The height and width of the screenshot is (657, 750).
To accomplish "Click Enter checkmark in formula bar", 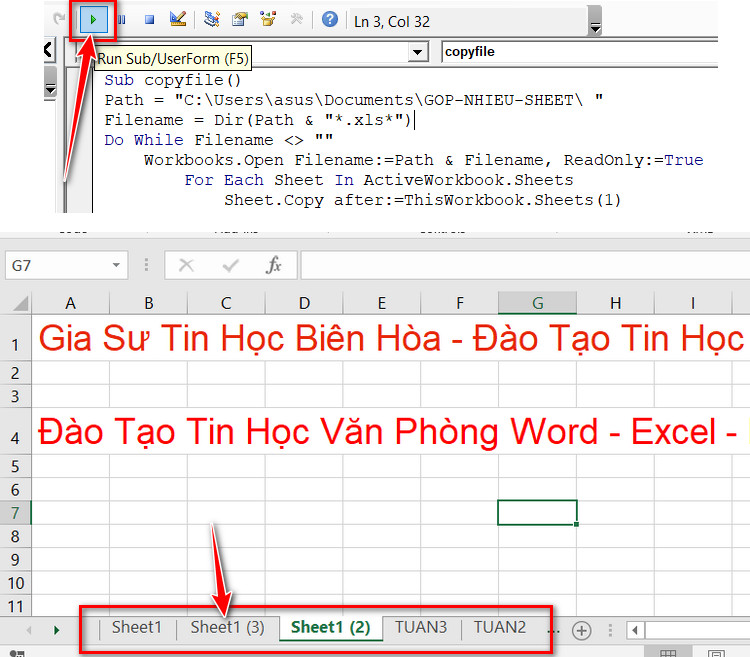I will click(231, 265).
